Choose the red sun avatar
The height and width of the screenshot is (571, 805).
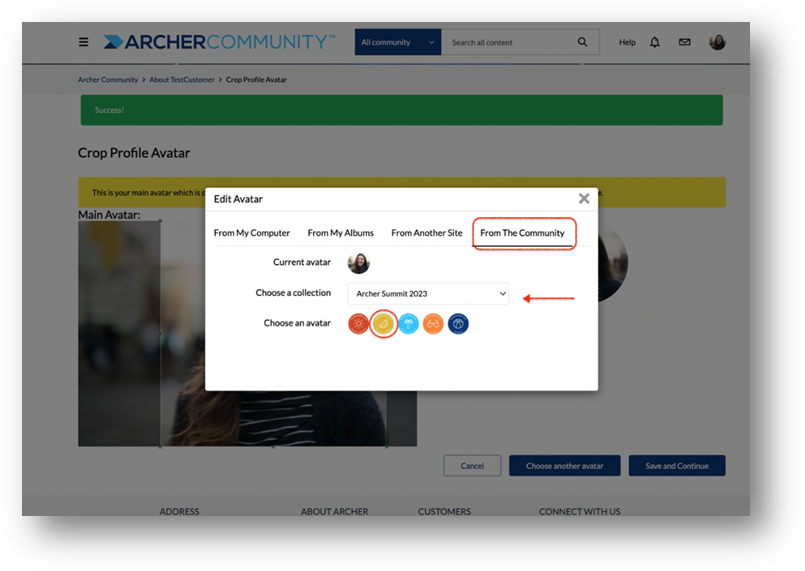pos(358,323)
